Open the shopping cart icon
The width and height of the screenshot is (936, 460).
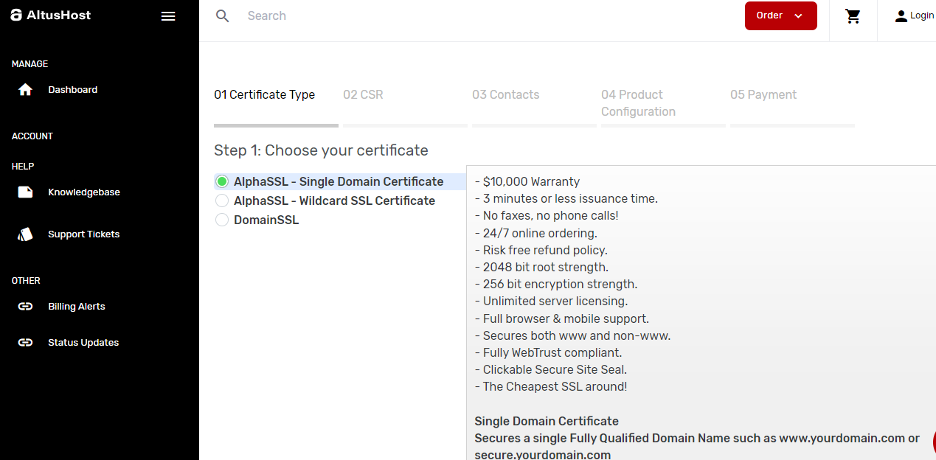coord(853,17)
